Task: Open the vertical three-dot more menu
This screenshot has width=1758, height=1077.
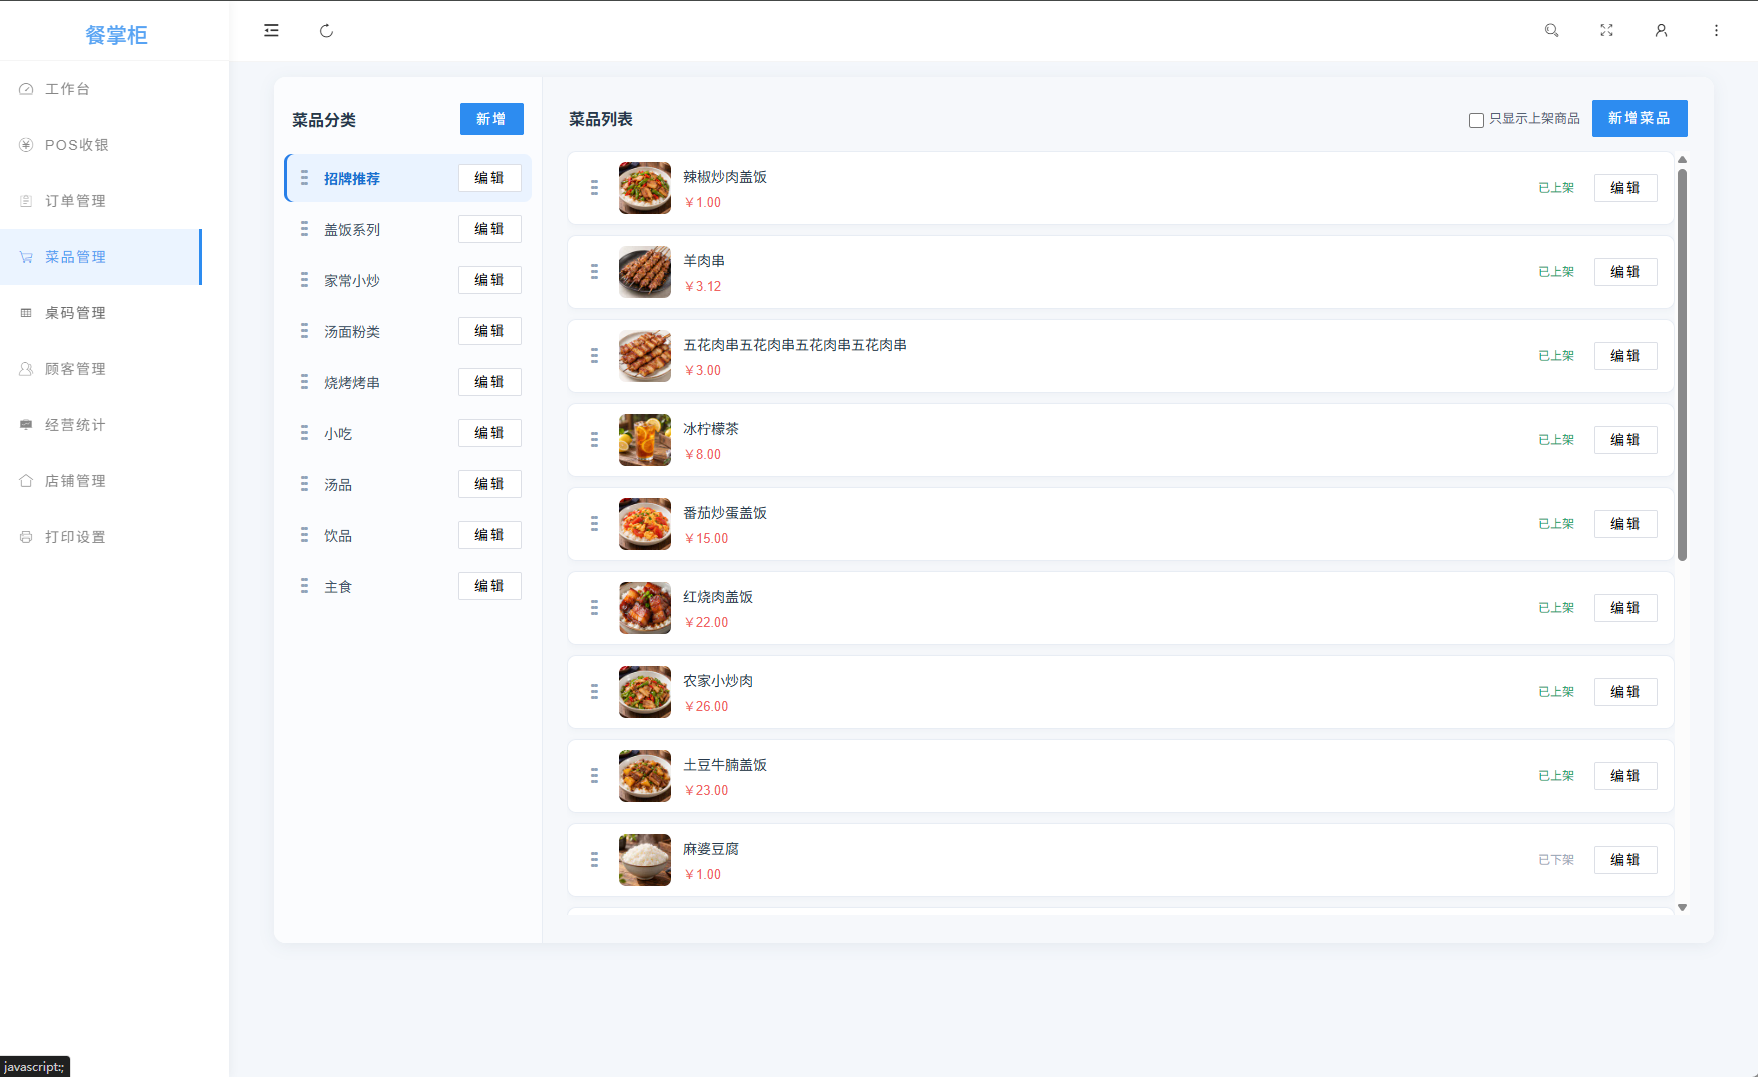Action: [1716, 31]
